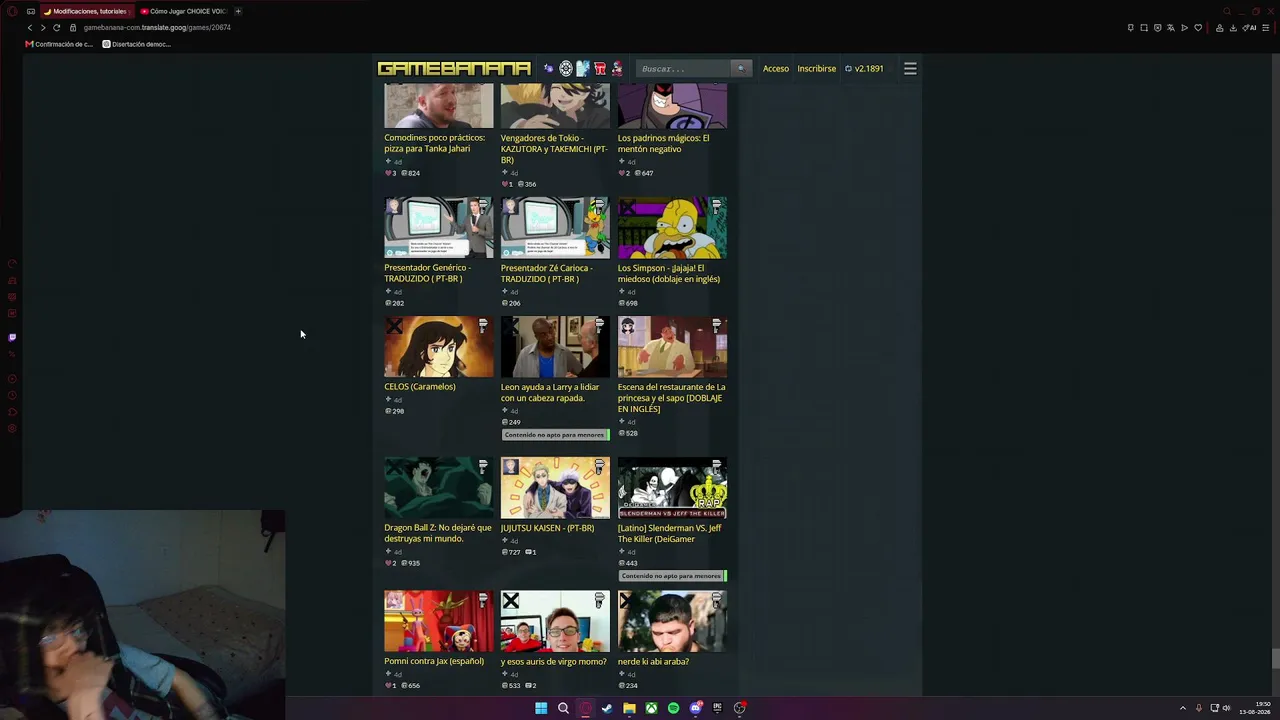Open Steam from the taskbar

point(607,708)
